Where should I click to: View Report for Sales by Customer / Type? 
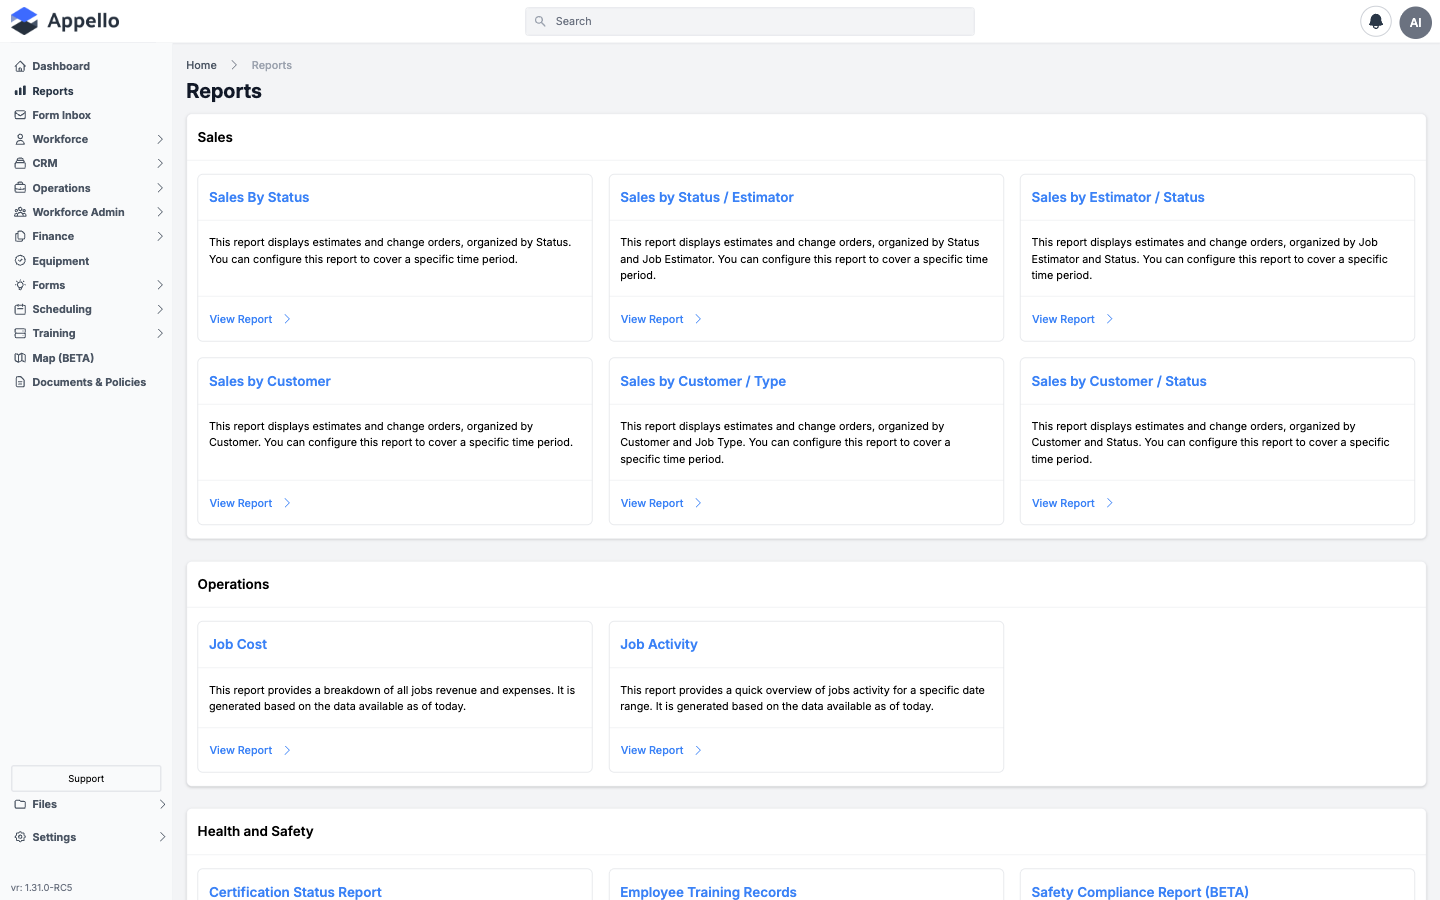pos(652,503)
